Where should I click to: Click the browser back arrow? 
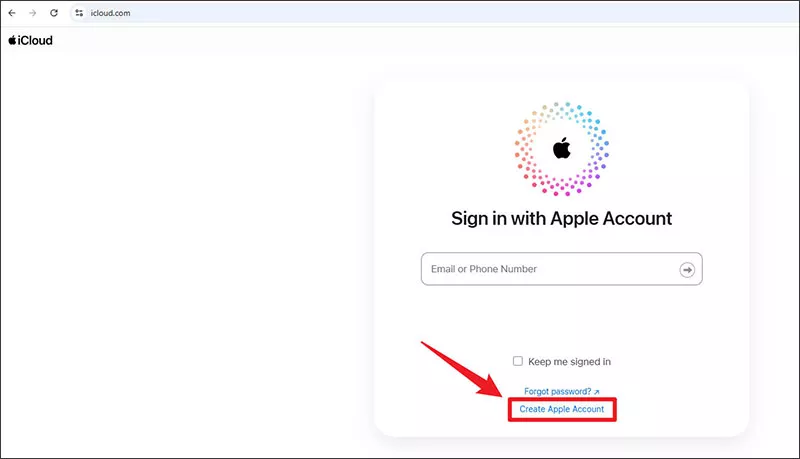(x=11, y=12)
